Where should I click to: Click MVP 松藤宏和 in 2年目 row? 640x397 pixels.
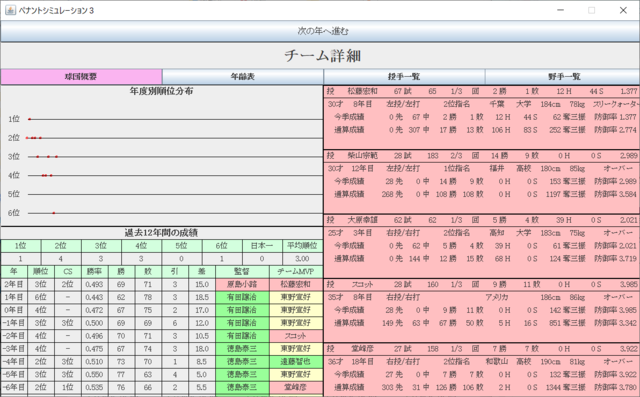296,284
